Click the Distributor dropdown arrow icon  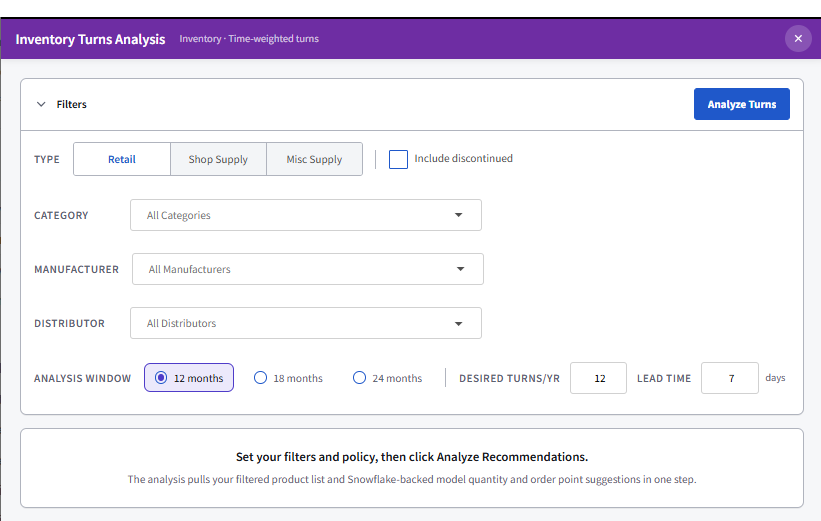click(459, 324)
